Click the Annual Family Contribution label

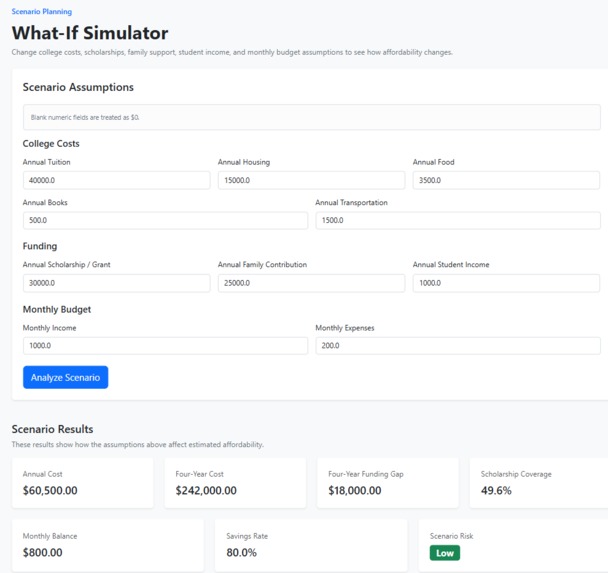tap(262, 265)
